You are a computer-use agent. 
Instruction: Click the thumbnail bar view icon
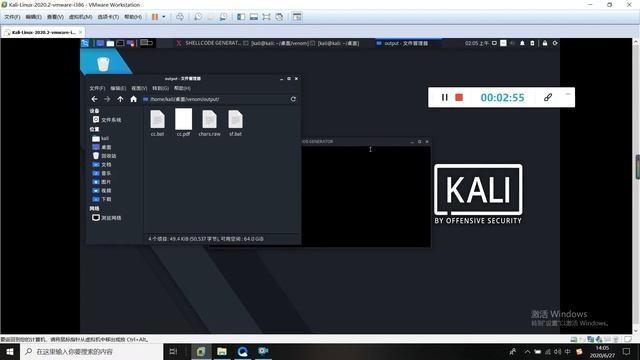point(253,17)
